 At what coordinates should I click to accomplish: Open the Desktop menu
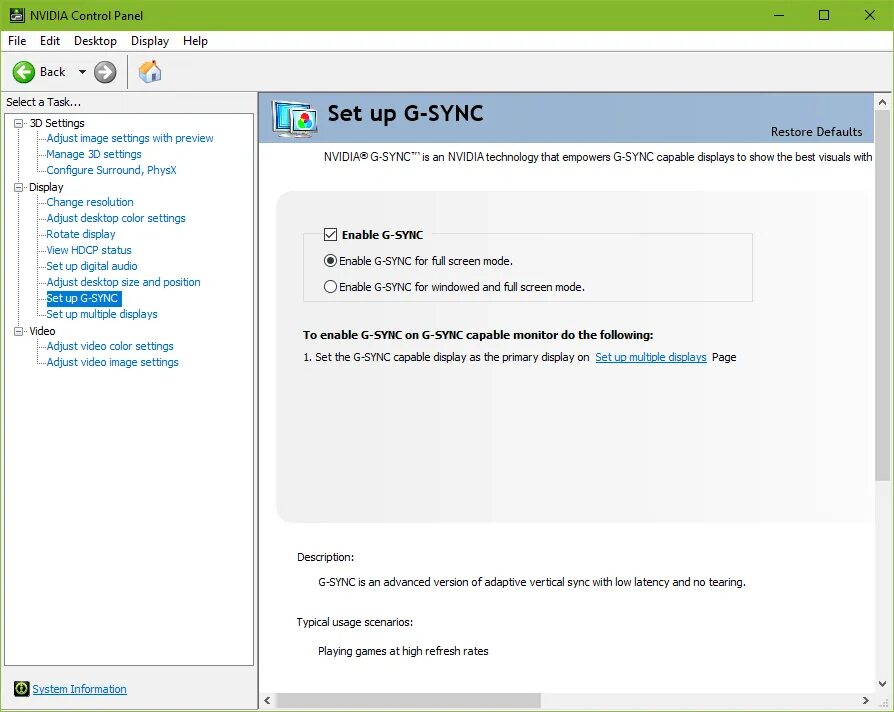[95, 41]
